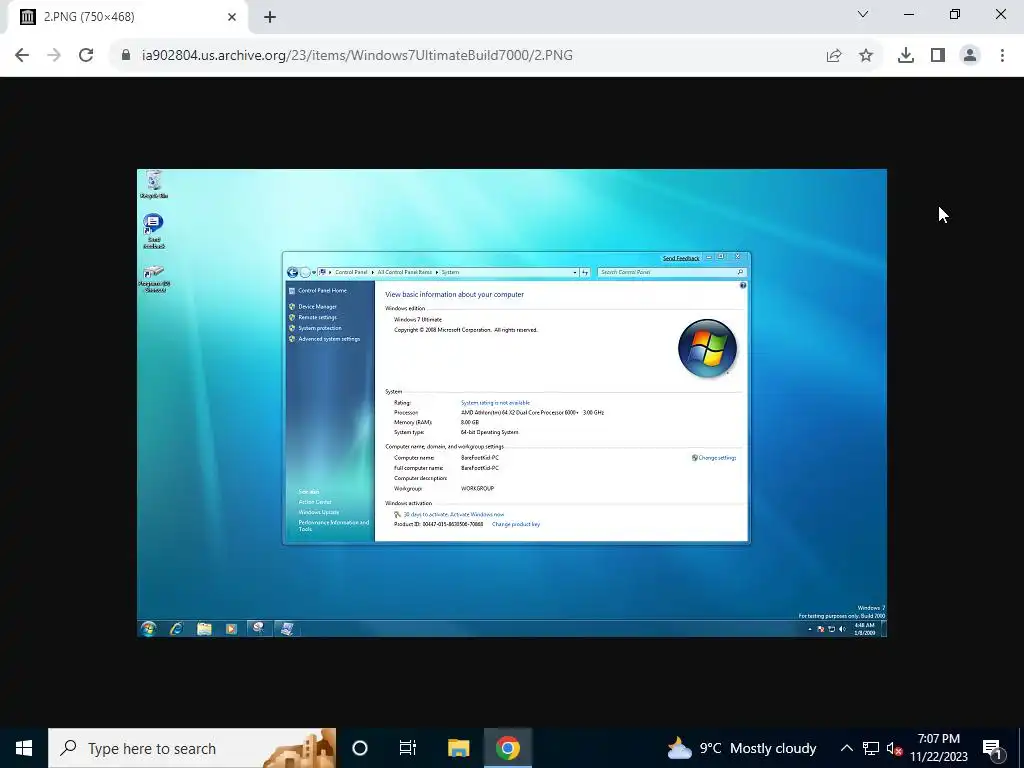The image size is (1024, 768).
Task: Select the 2.PNG (750×468) tab
Action: [127, 17]
